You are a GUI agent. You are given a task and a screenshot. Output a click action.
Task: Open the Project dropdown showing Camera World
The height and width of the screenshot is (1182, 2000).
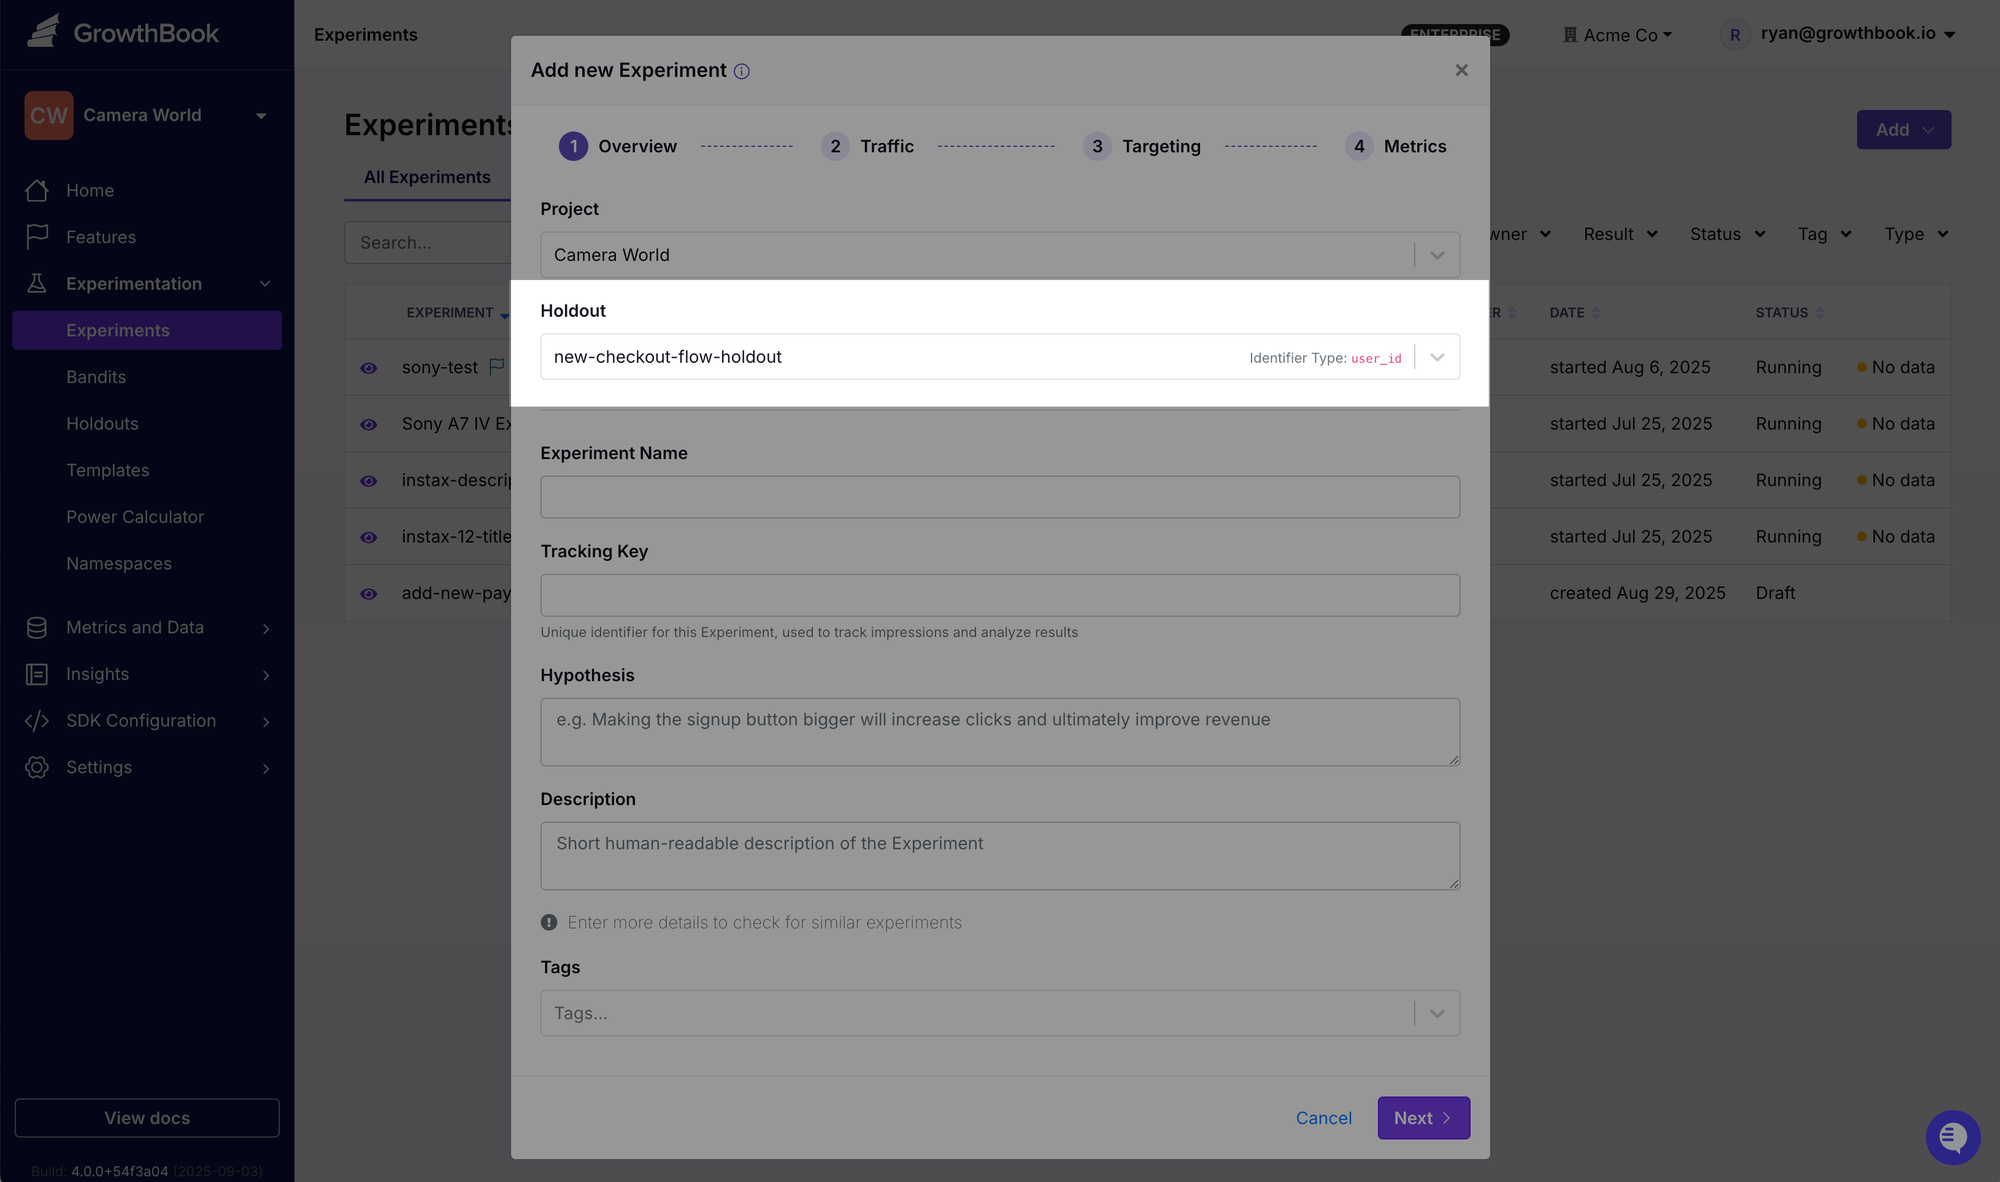click(1437, 255)
